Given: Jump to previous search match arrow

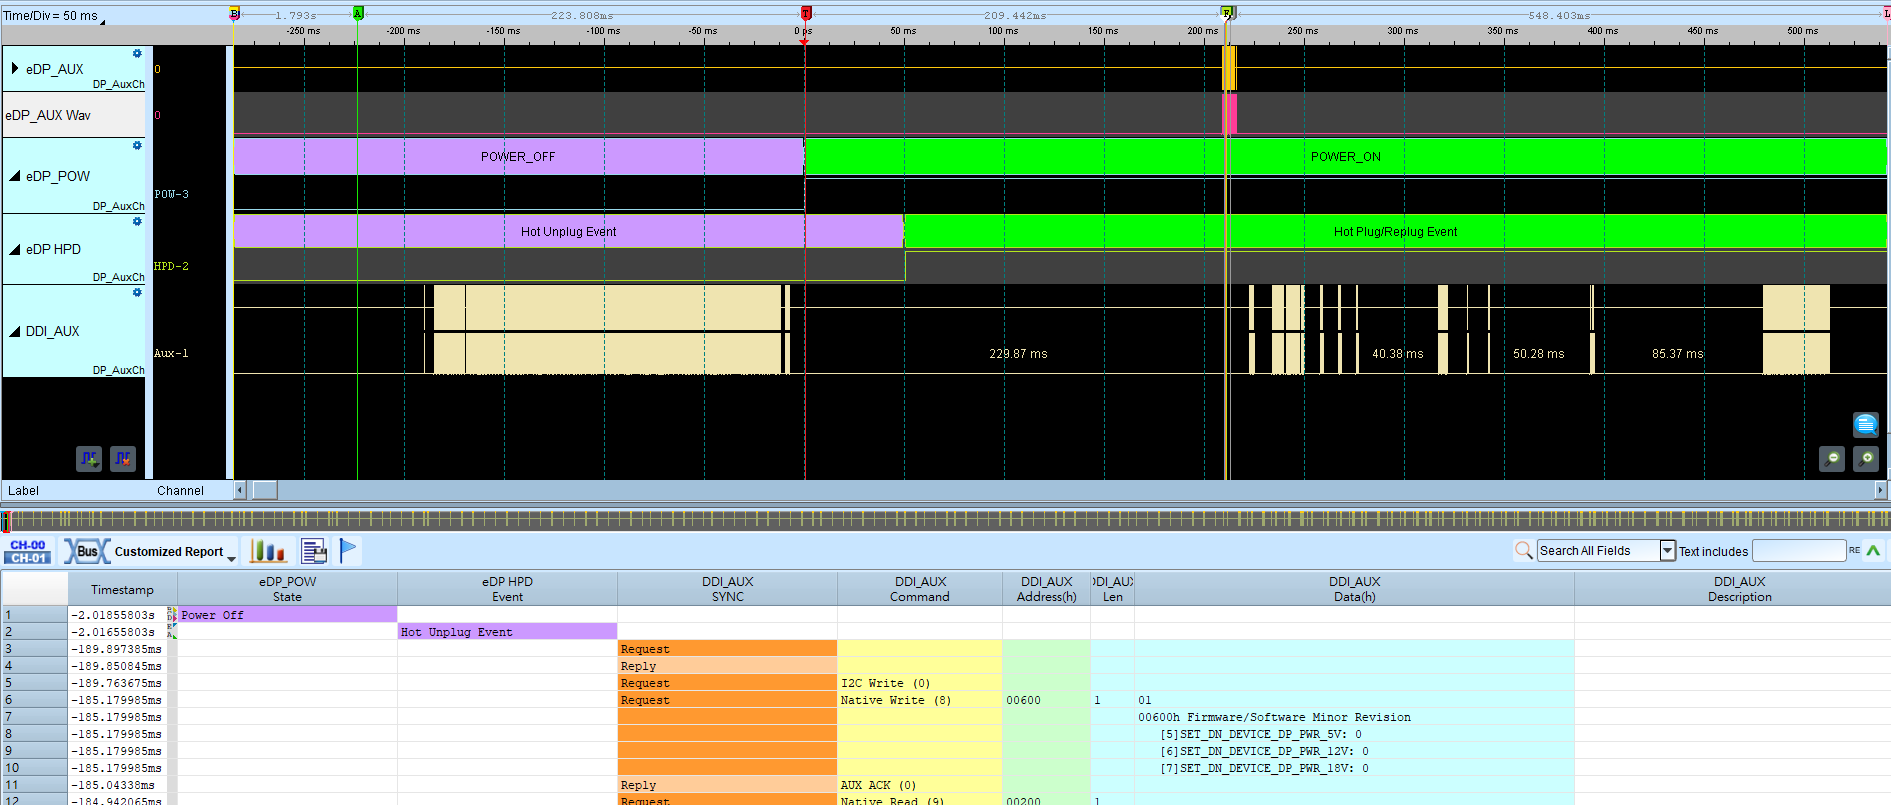Looking at the screenshot, I should coord(1873,551).
